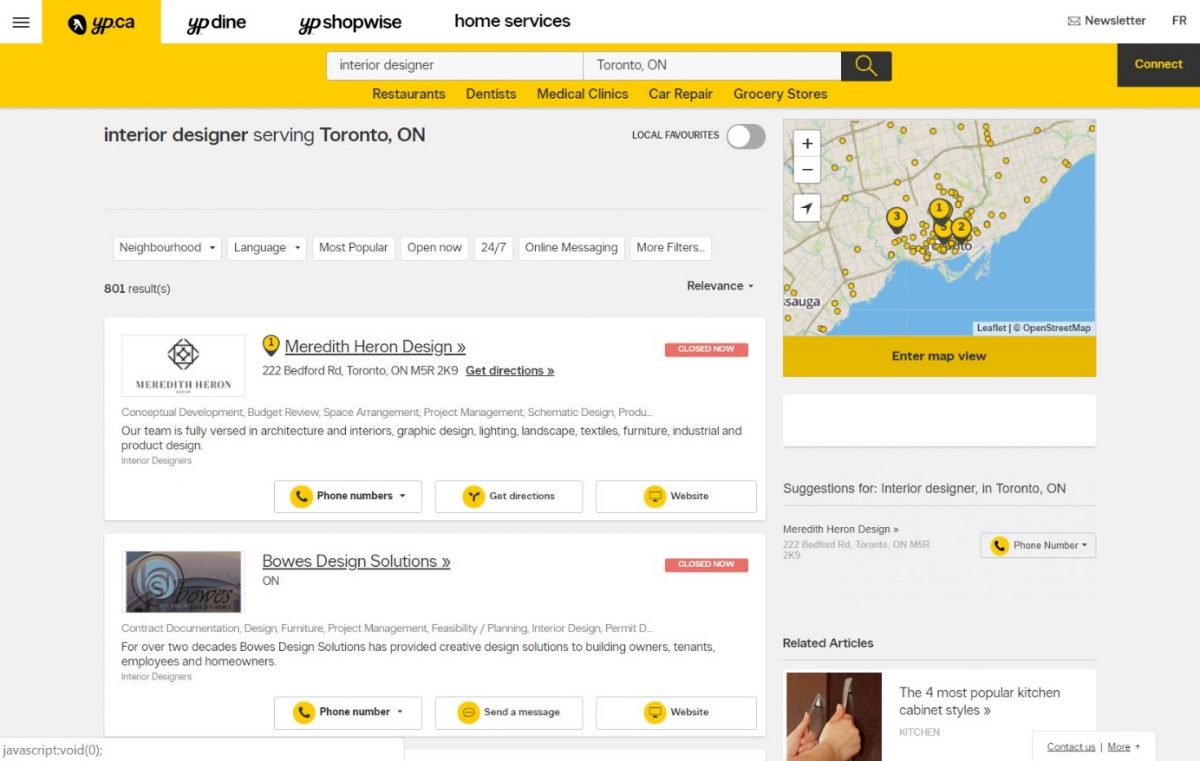Viewport: 1200px width, 761px height.
Task: Open the hamburger menu
Action: [x=20, y=21]
